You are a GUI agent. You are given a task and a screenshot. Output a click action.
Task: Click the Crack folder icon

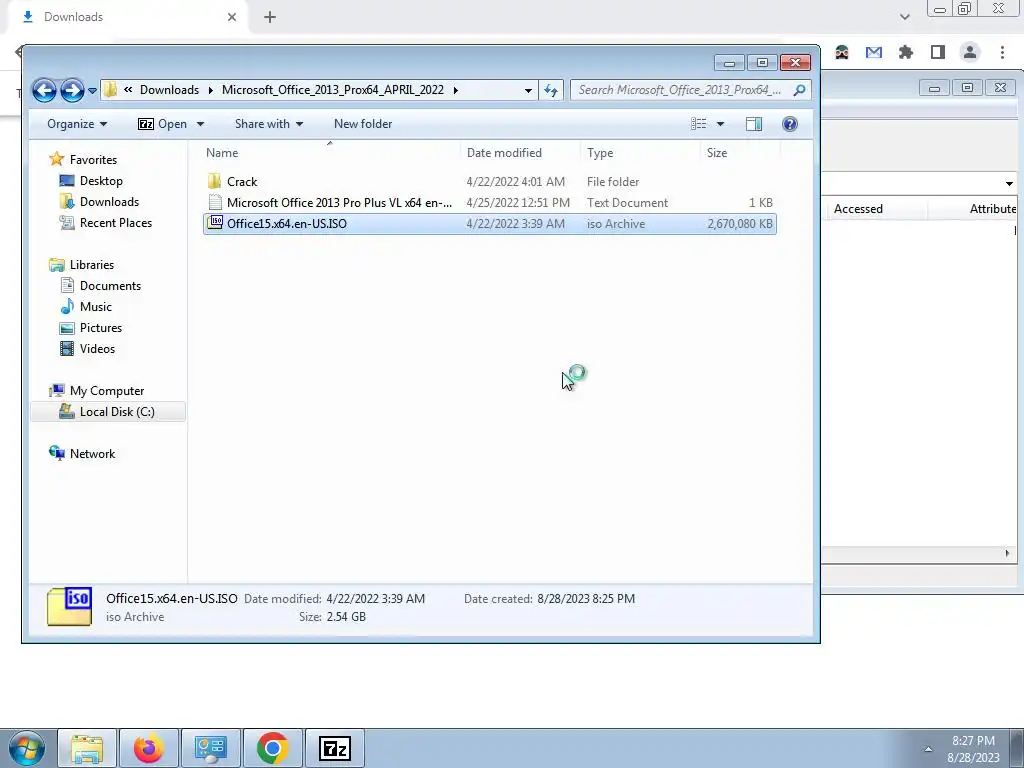[214, 182]
